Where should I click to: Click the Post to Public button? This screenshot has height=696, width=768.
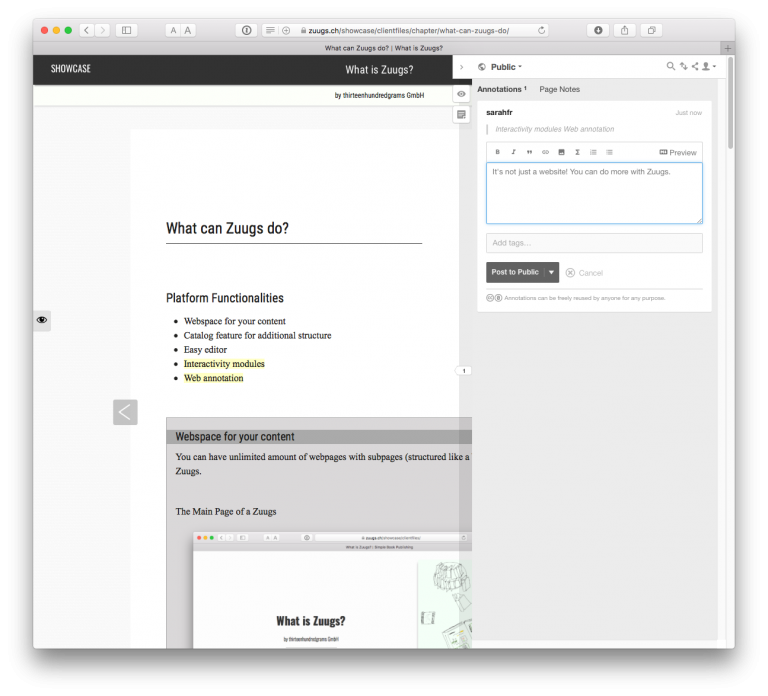pyautogui.click(x=515, y=272)
